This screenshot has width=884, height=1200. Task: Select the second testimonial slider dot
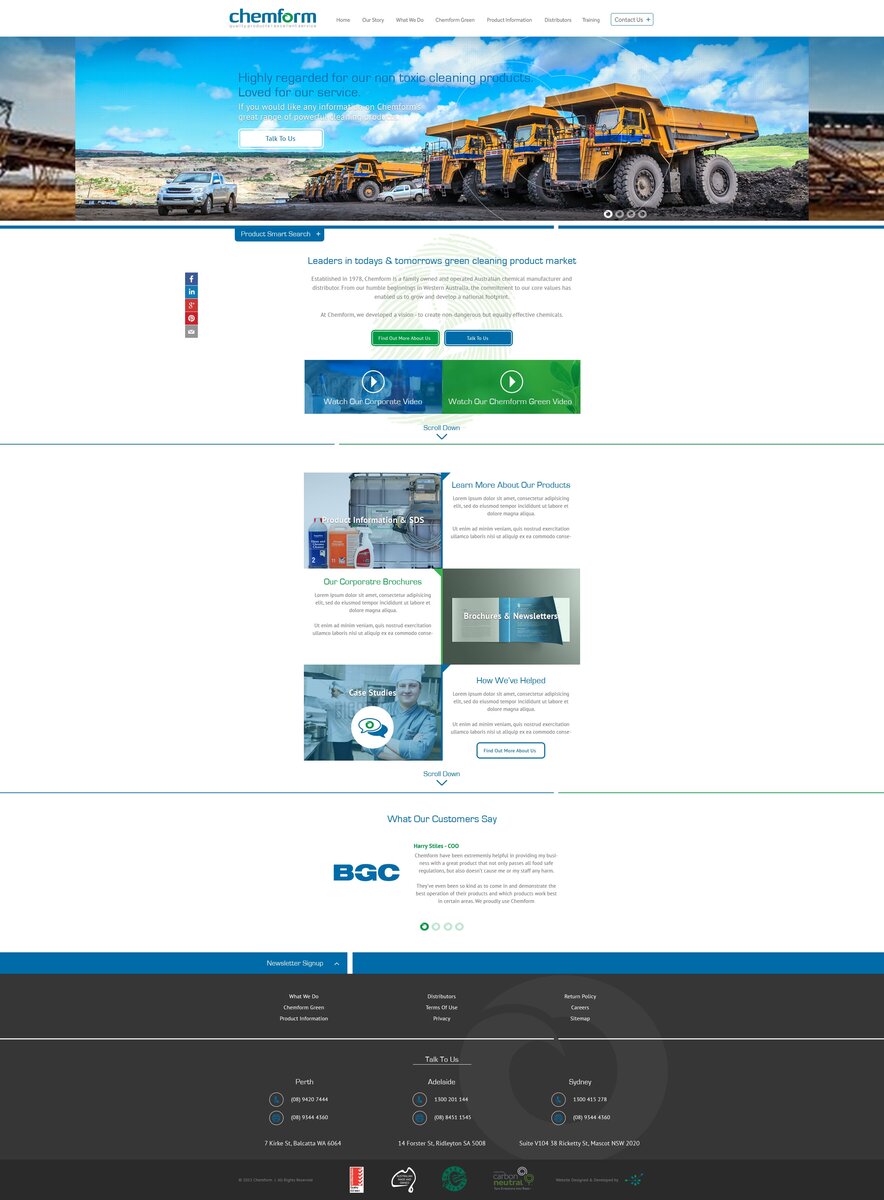click(436, 926)
